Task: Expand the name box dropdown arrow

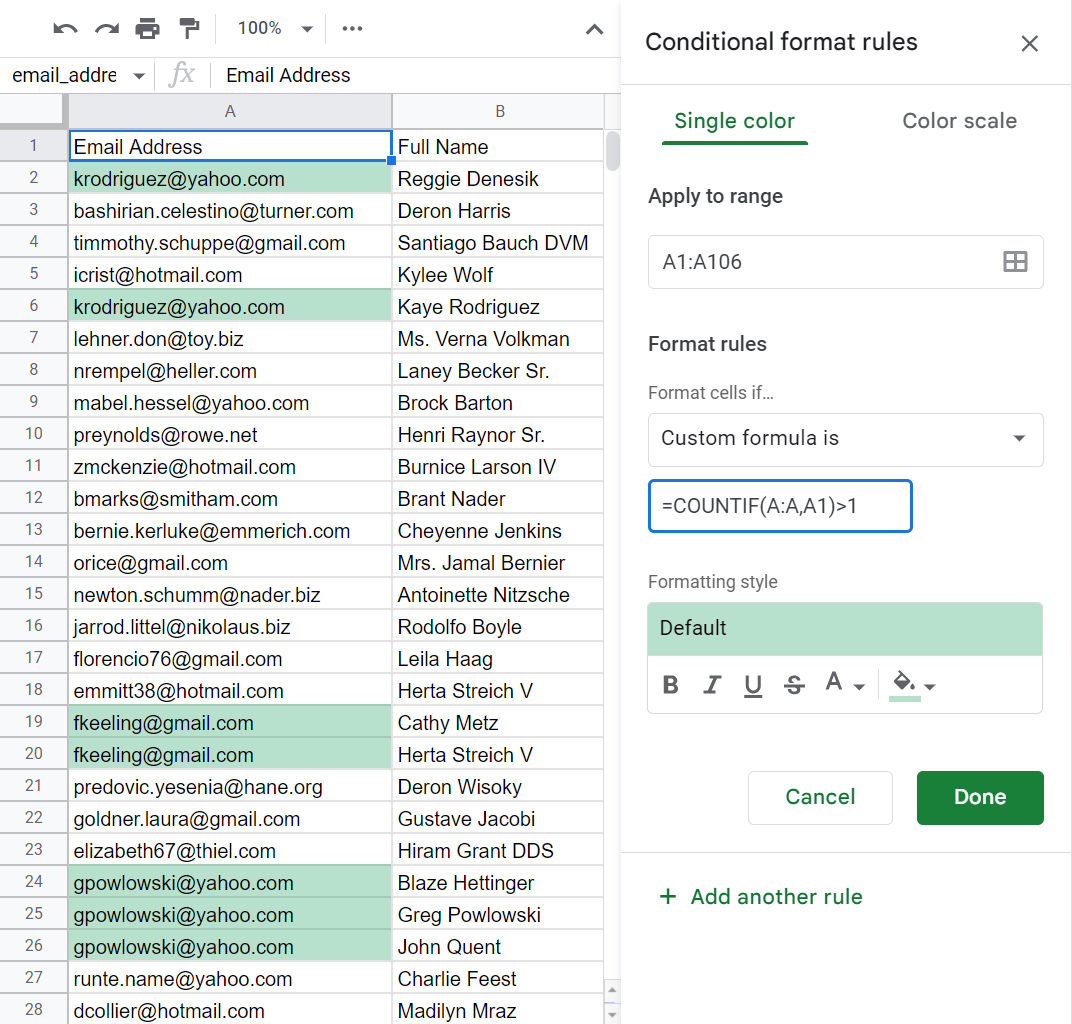Action: click(138, 76)
